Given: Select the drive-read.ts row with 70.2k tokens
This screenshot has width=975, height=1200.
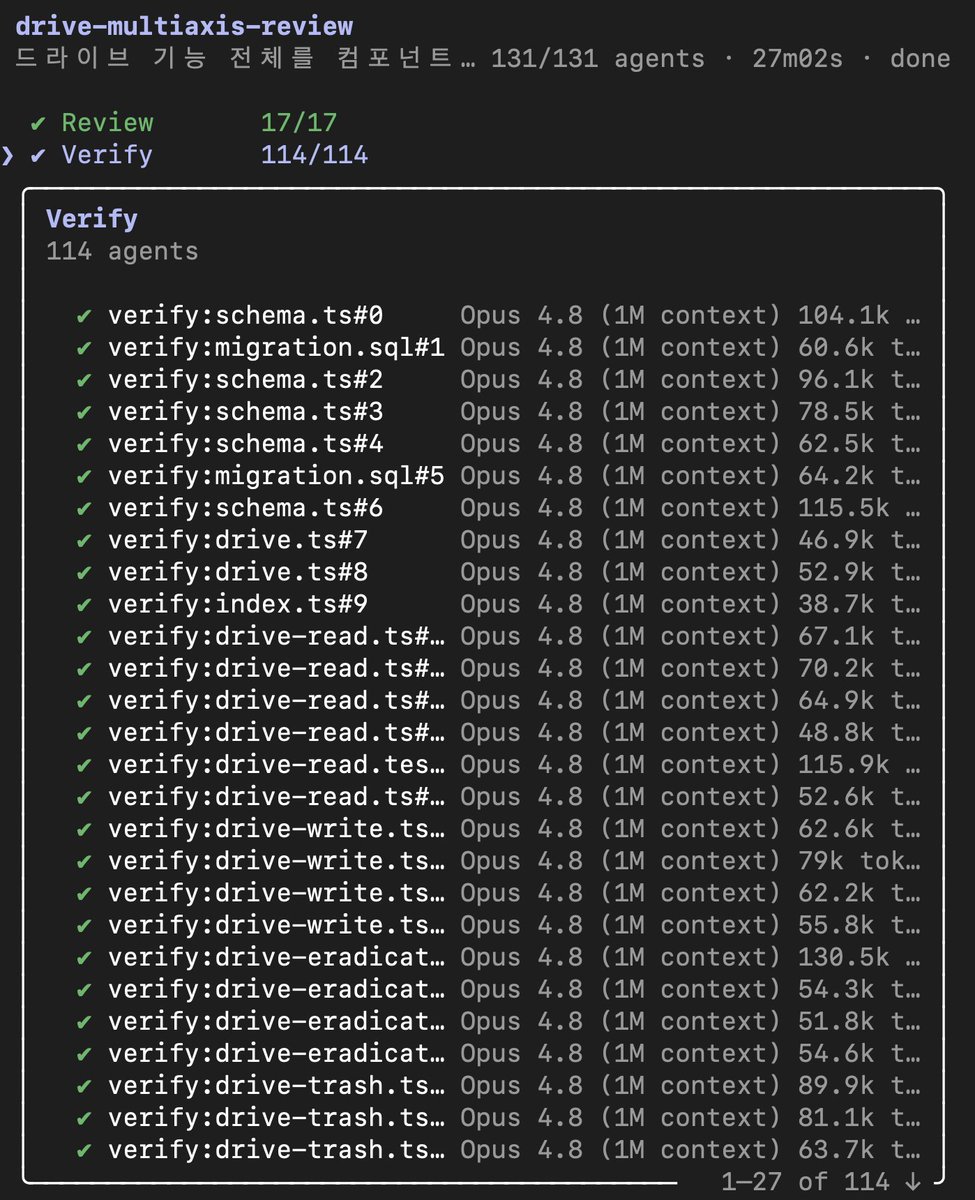Looking at the screenshot, I should (x=499, y=668).
